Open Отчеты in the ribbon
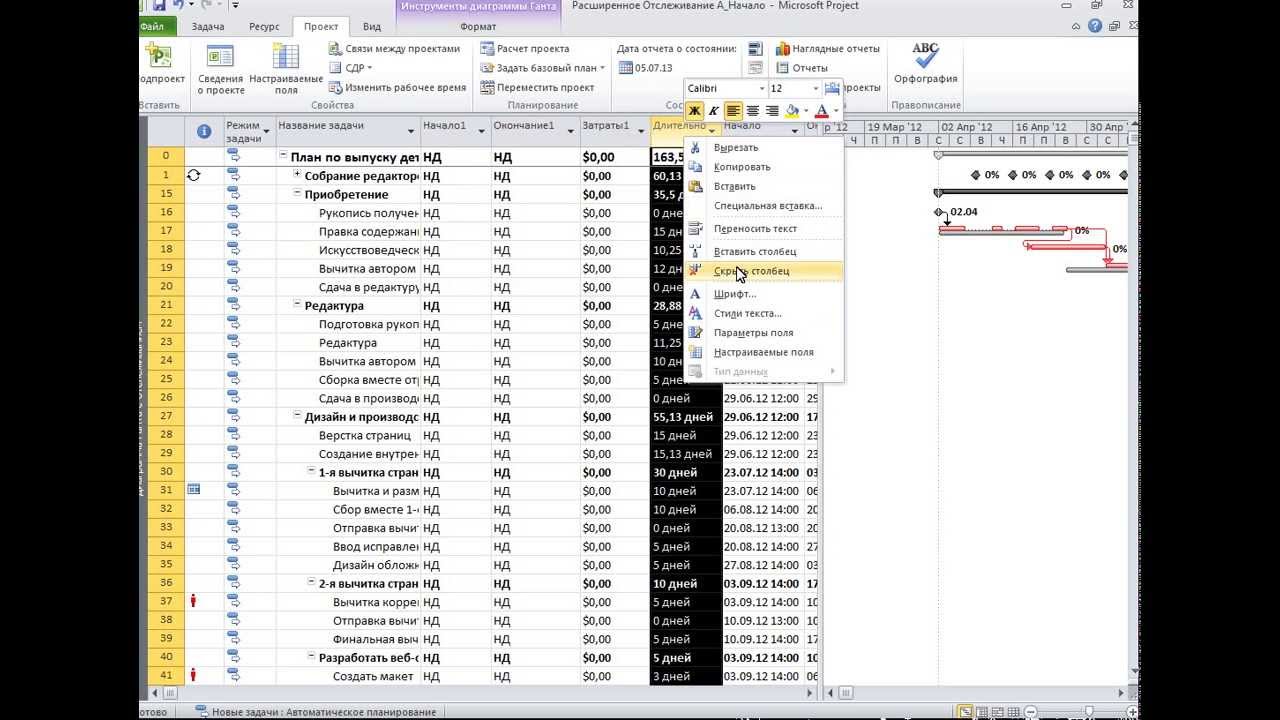1280x720 pixels. click(801, 68)
